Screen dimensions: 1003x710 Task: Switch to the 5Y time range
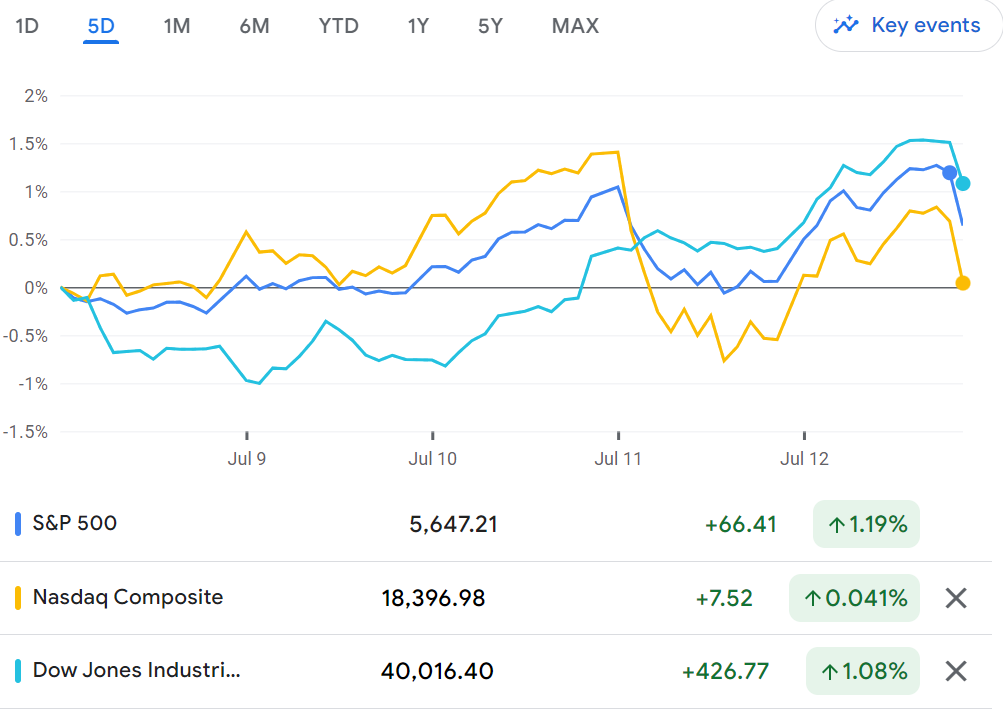click(x=491, y=26)
